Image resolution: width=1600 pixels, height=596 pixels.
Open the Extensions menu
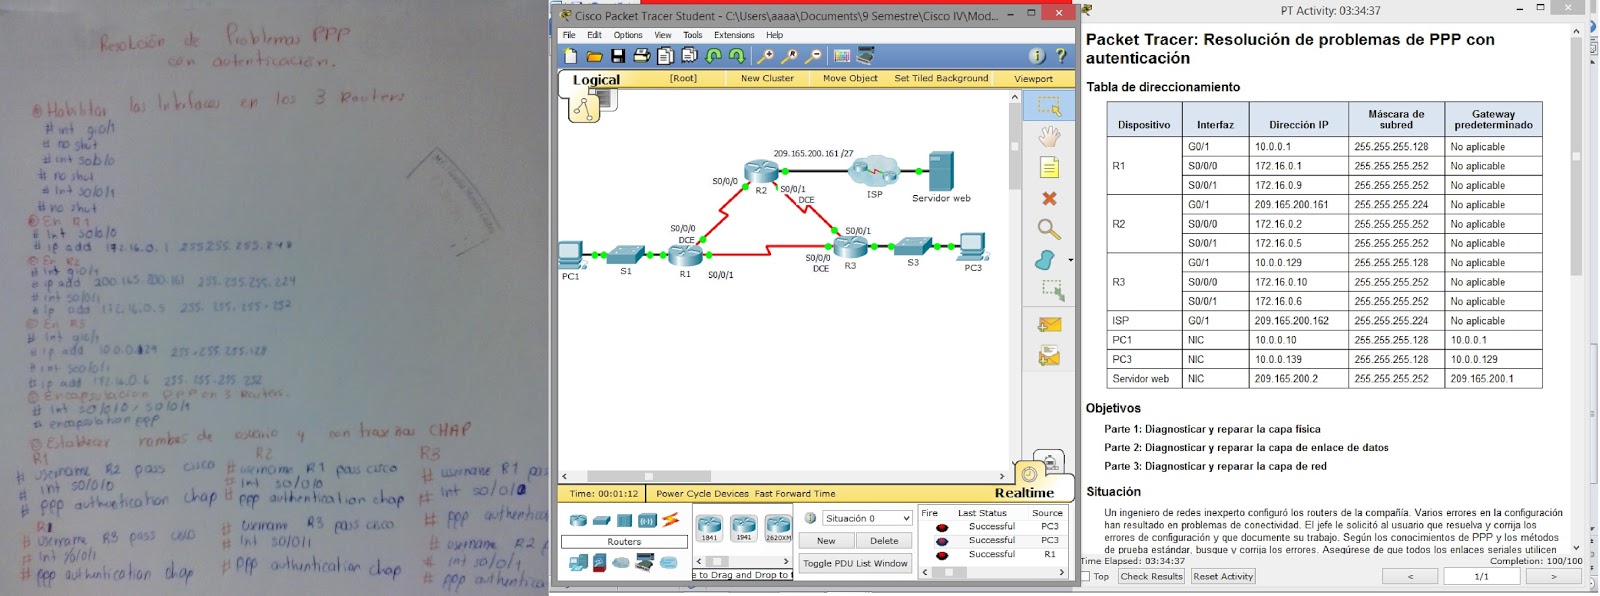(734, 35)
